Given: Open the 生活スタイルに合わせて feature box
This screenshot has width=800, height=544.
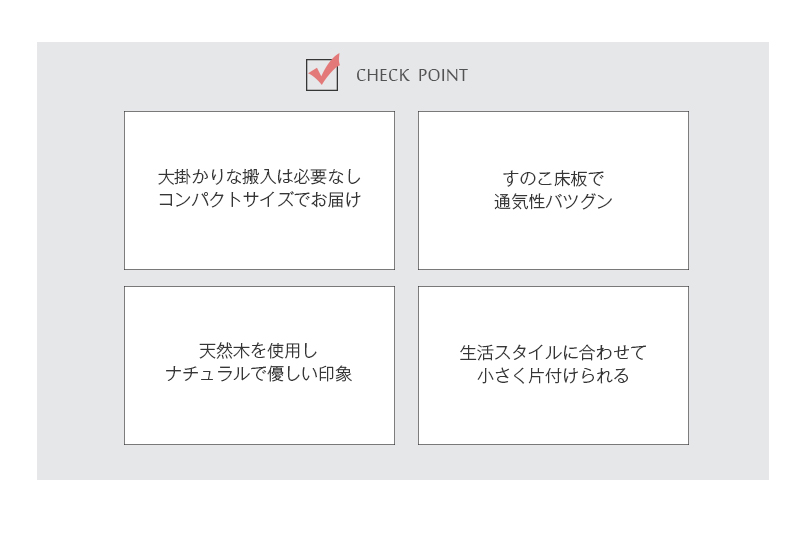Looking at the screenshot, I should 554,365.
